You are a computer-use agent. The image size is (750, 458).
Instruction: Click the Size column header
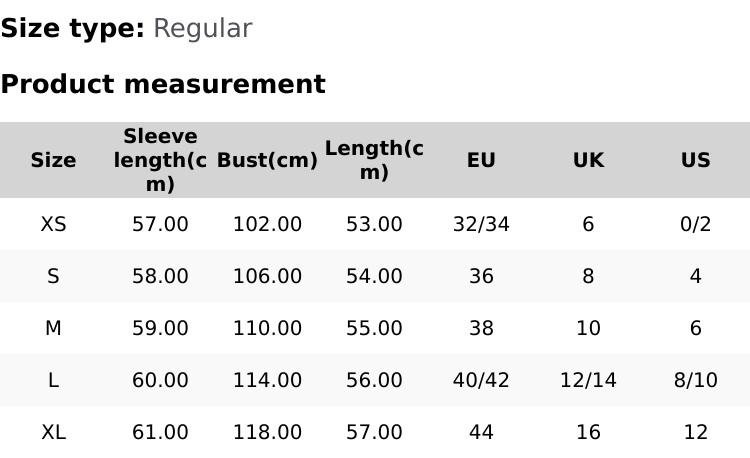[x=53, y=160]
